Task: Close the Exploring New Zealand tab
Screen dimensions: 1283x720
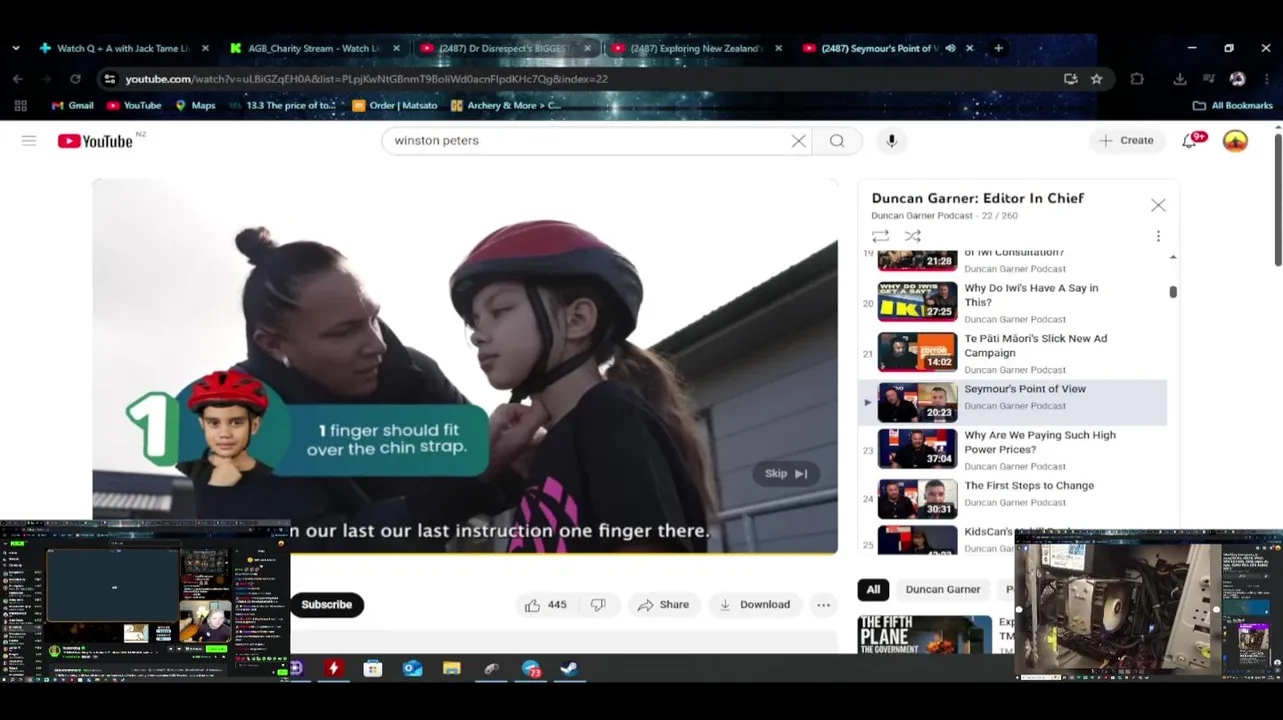Action: tap(777, 48)
